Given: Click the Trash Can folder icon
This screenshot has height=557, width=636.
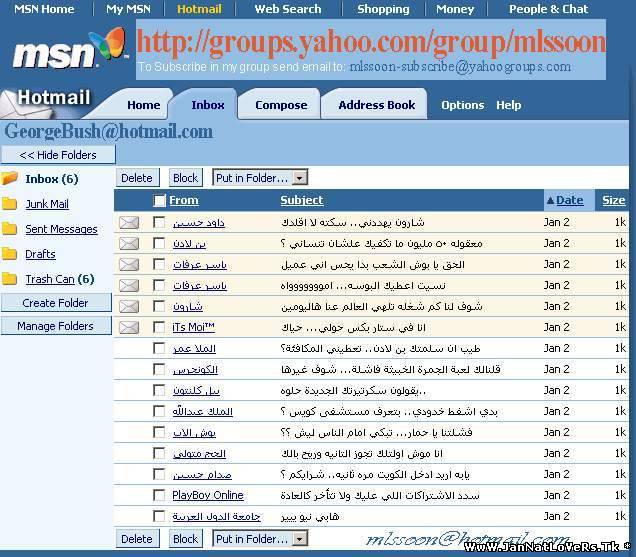Looking at the screenshot, I should click(9, 279).
